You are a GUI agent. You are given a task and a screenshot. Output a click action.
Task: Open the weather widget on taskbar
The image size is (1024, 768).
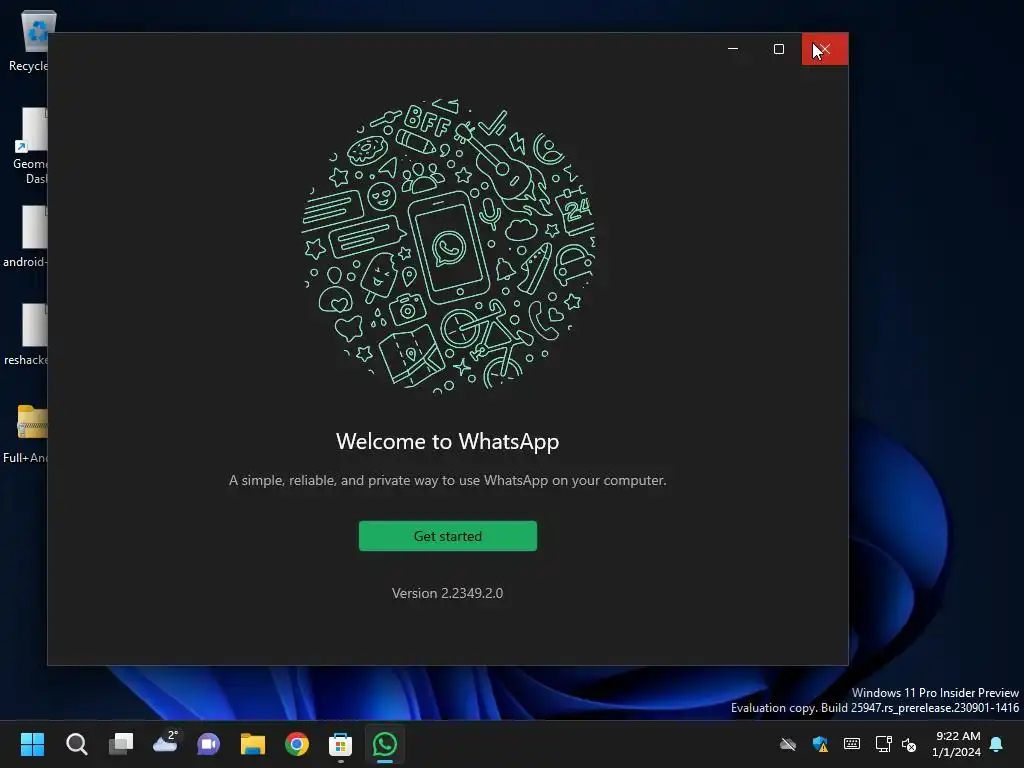165,743
